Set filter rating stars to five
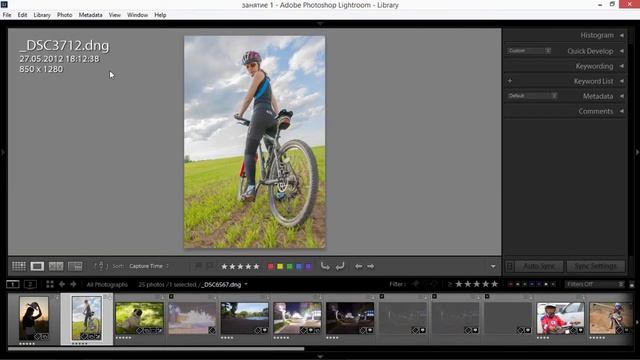The height and width of the screenshot is (360, 640). pyautogui.click(x=495, y=284)
